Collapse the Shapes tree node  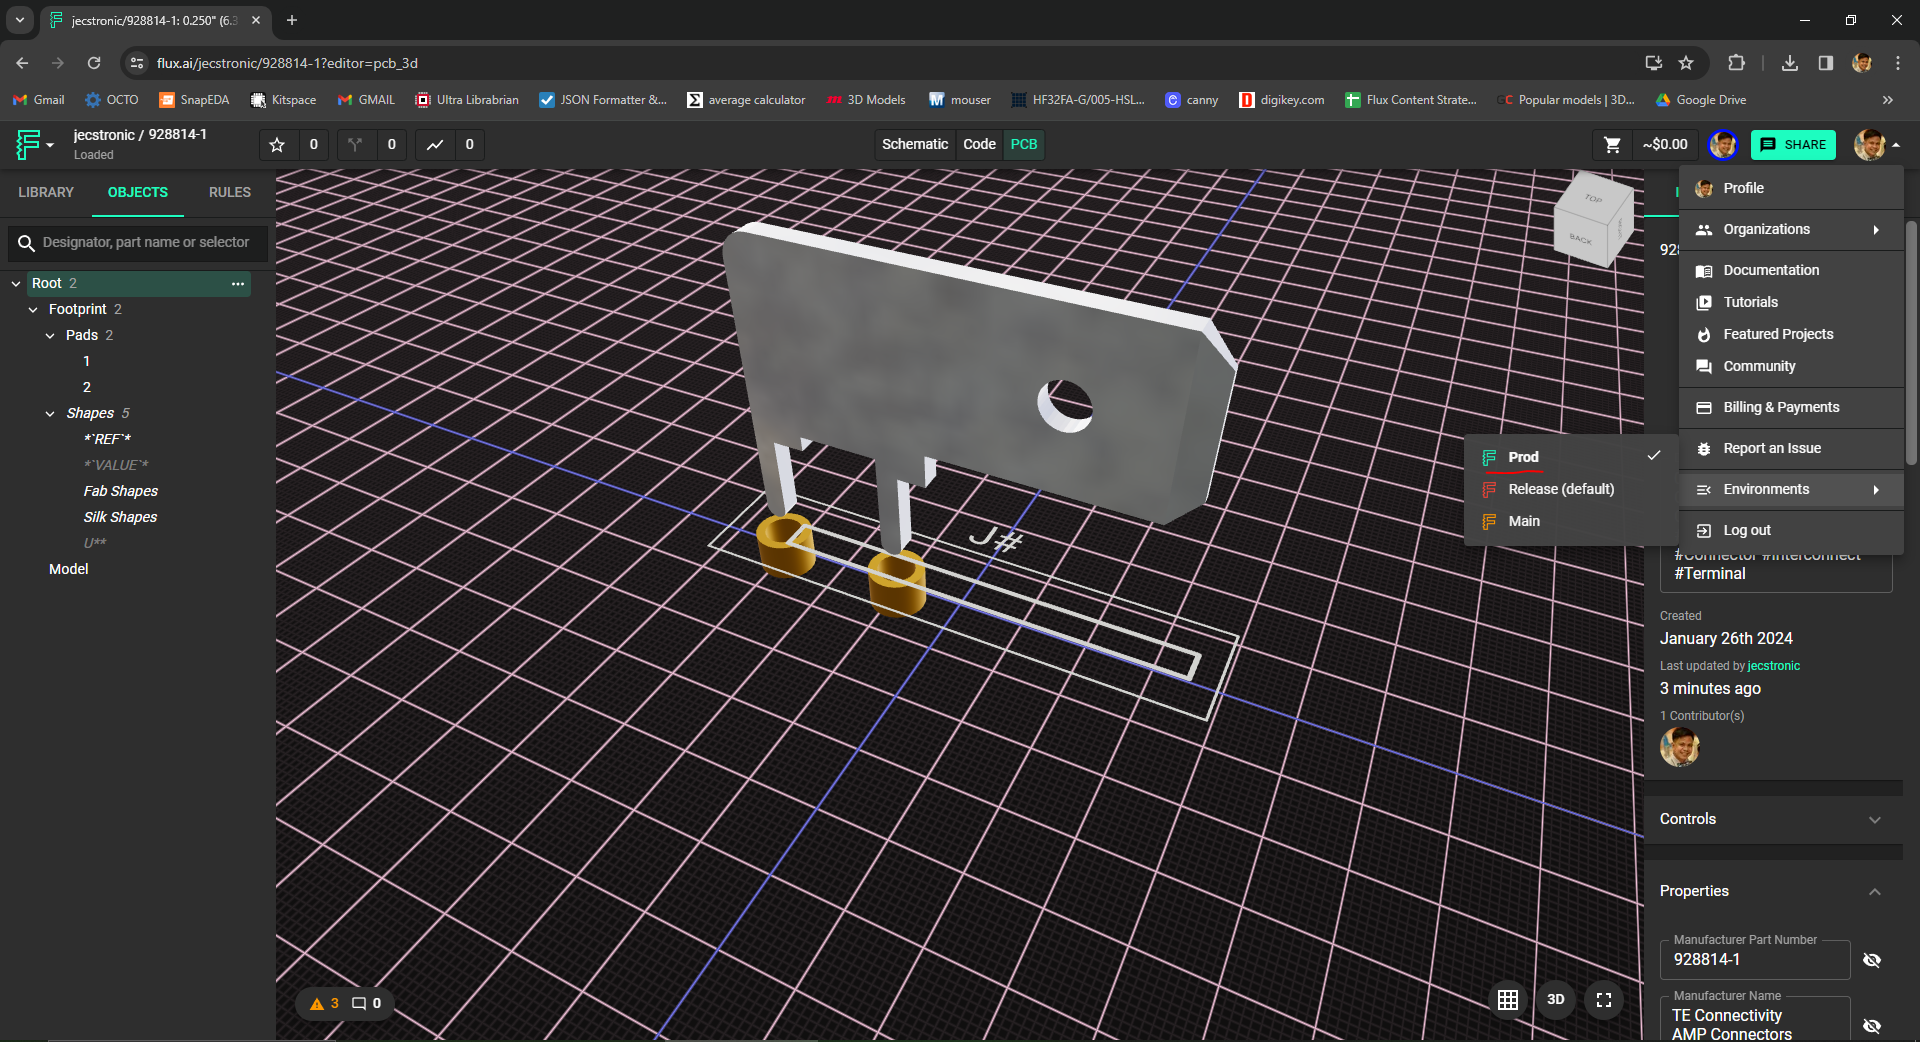tap(50, 414)
